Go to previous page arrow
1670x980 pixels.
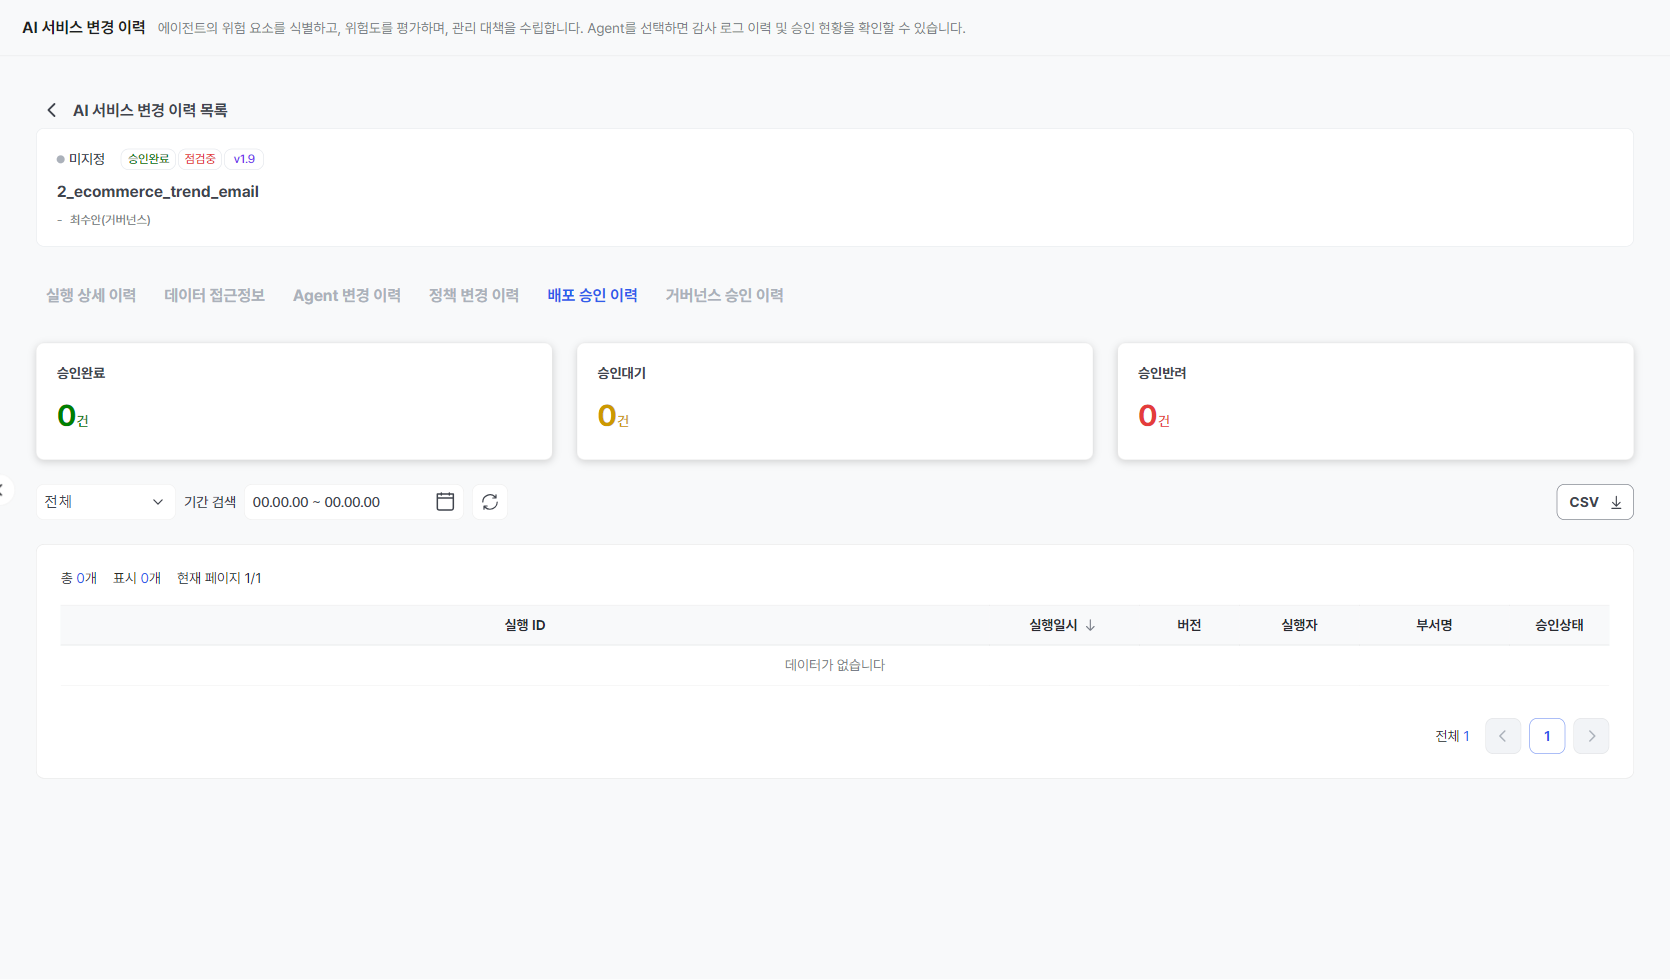1503,736
